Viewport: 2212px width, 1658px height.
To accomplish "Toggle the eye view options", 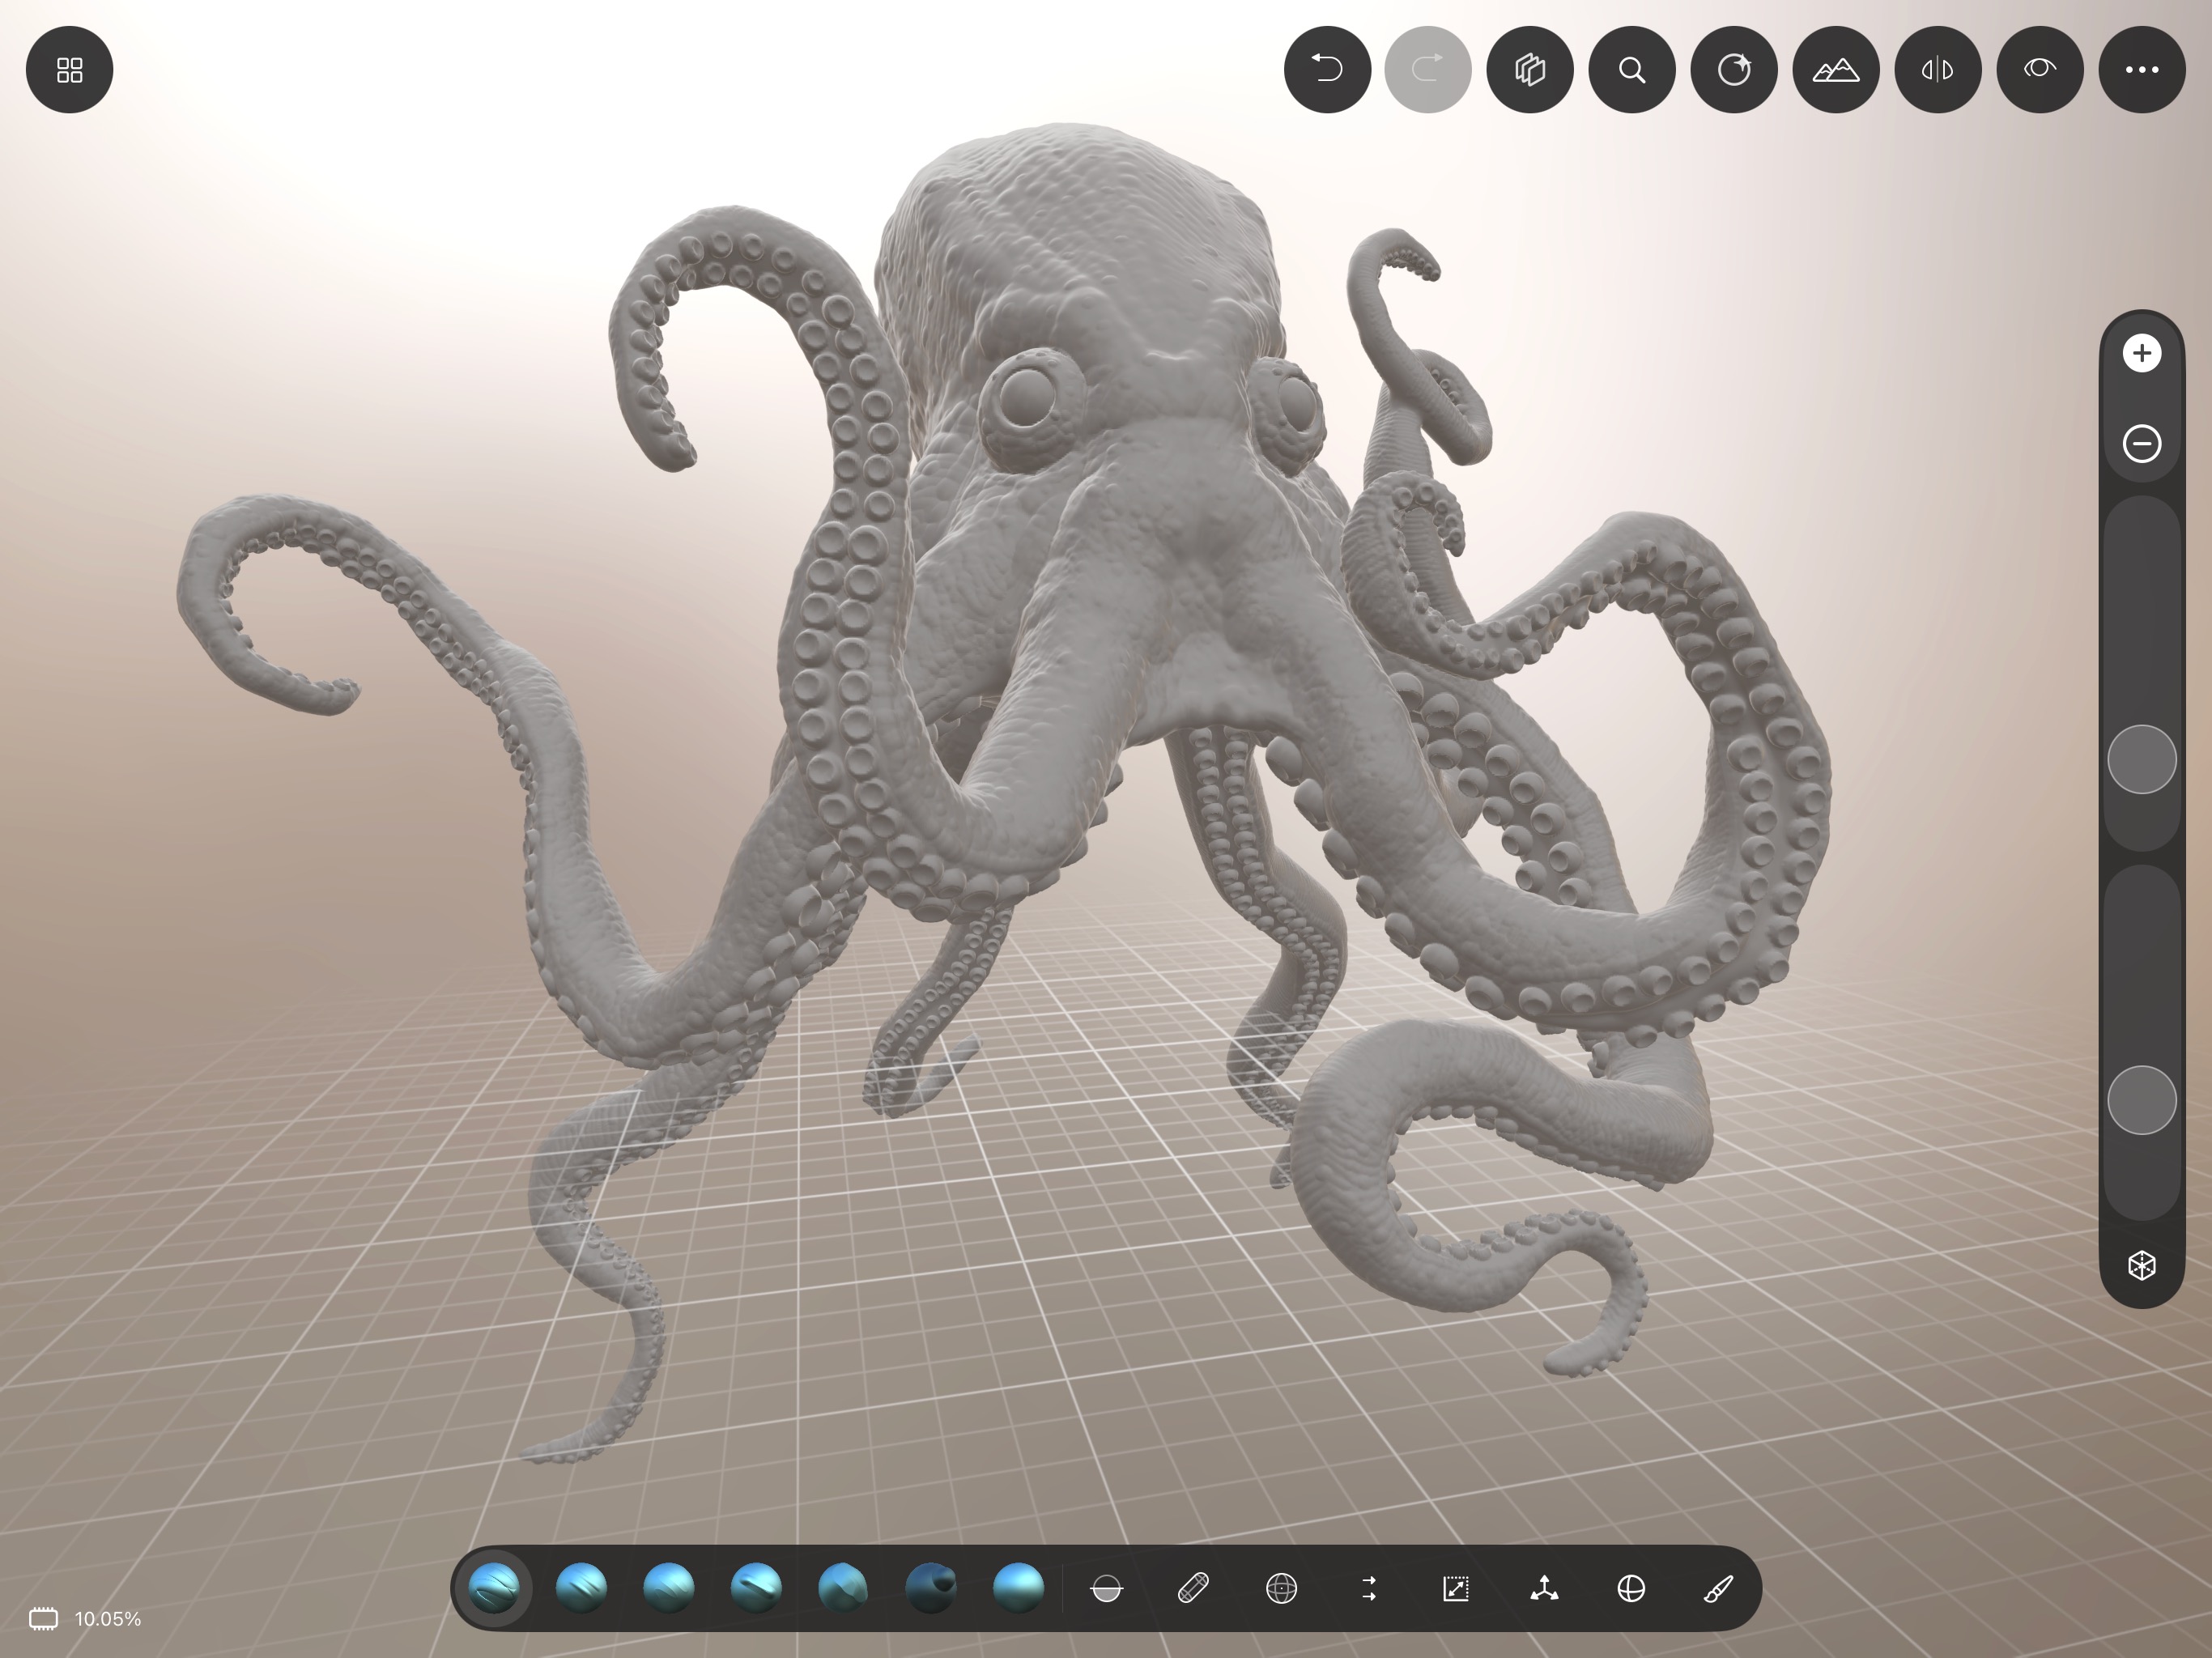I will pos(2040,70).
